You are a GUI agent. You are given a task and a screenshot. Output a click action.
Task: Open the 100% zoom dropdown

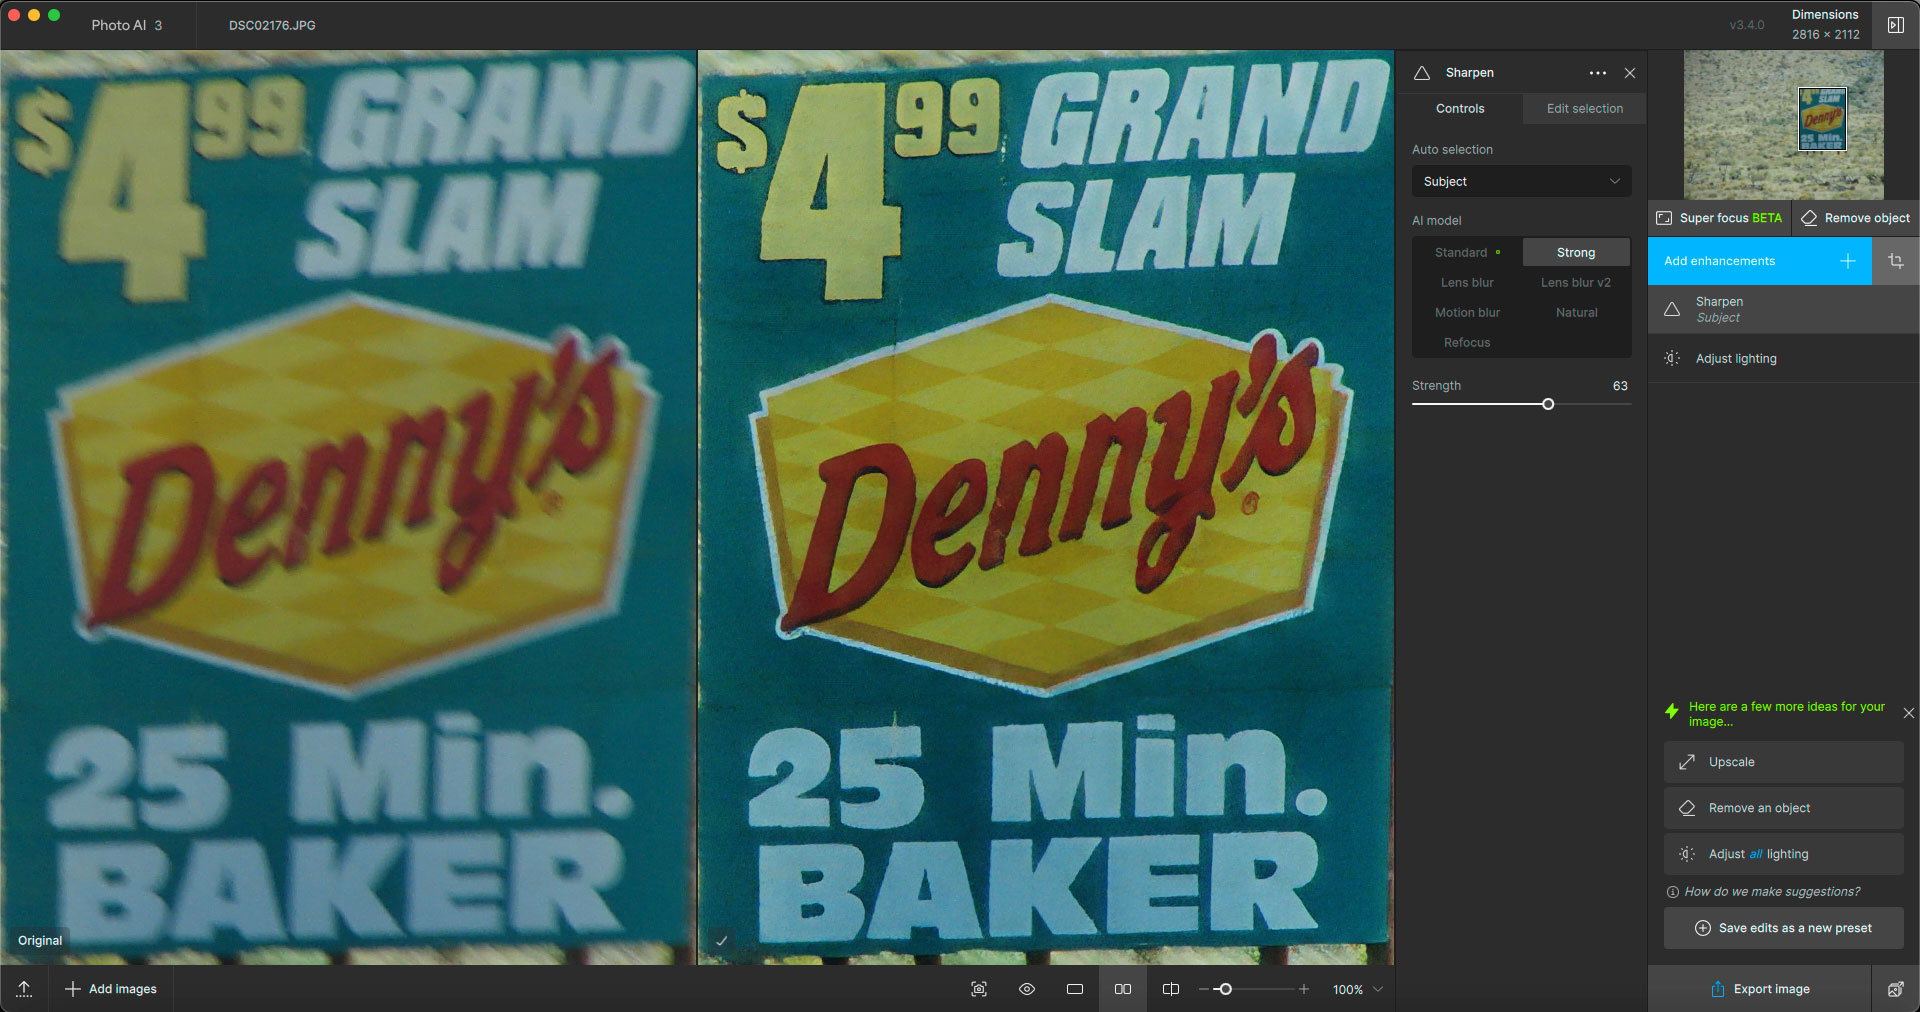tap(1358, 989)
